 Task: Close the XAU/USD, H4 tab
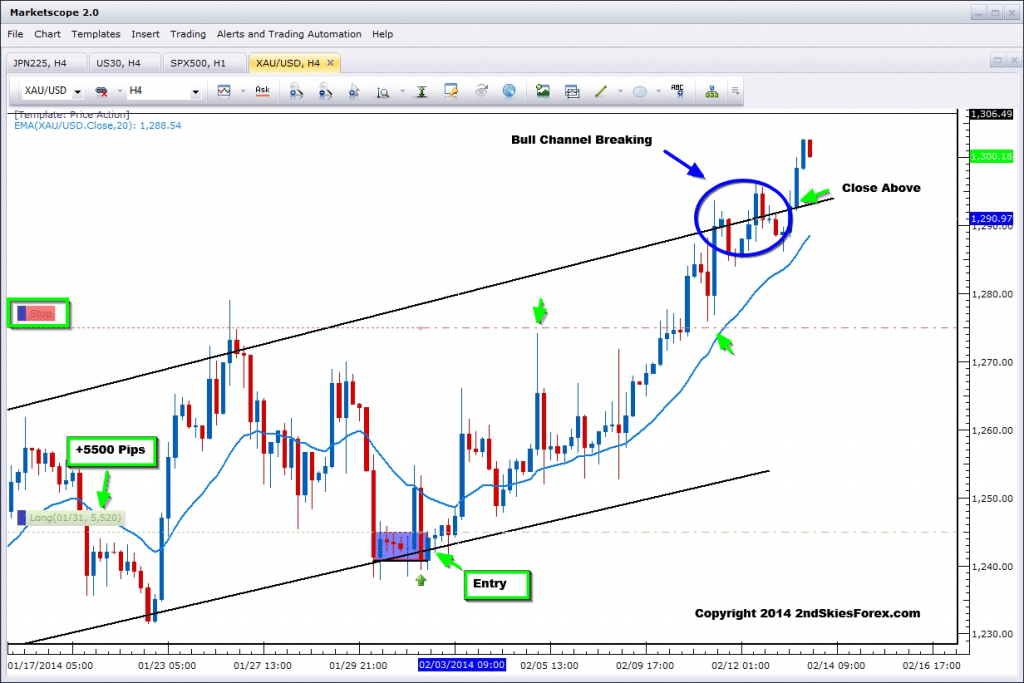click(330, 63)
